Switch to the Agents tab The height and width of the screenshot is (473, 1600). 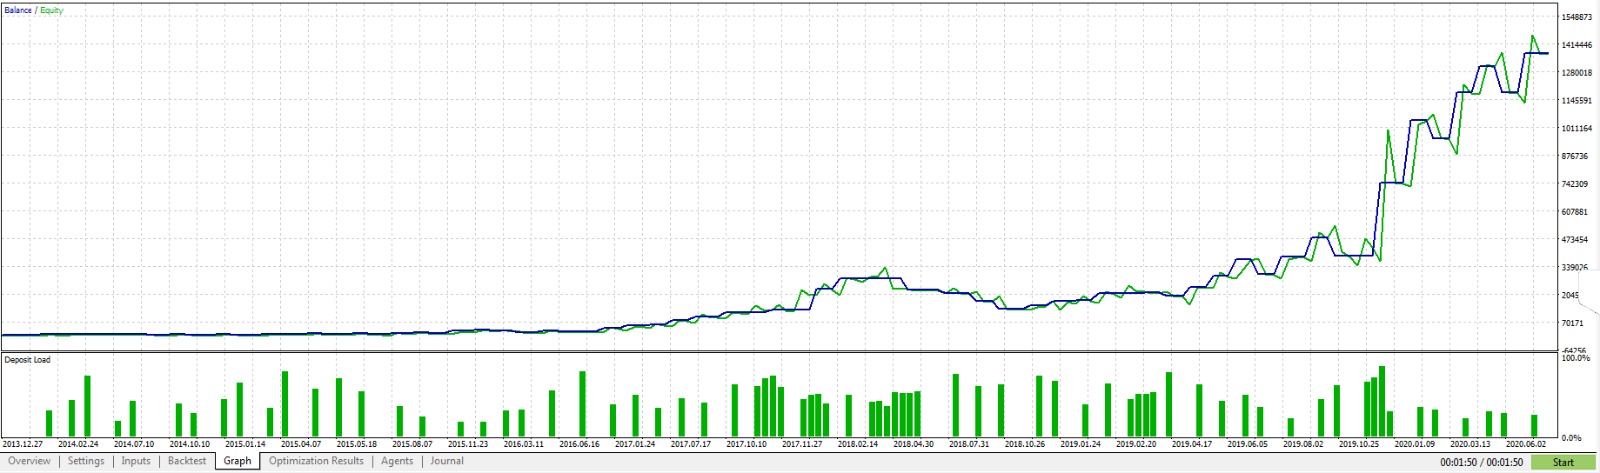[397, 461]
